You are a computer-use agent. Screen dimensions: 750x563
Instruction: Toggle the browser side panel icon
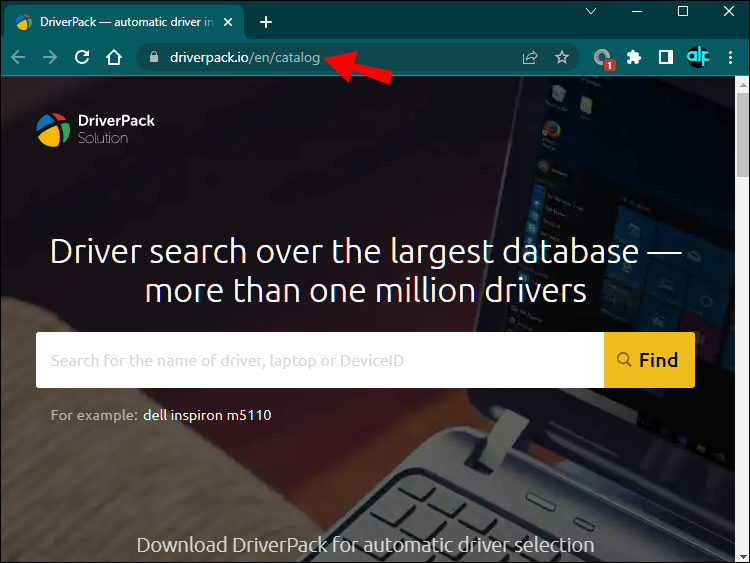(x=665, y=57)
